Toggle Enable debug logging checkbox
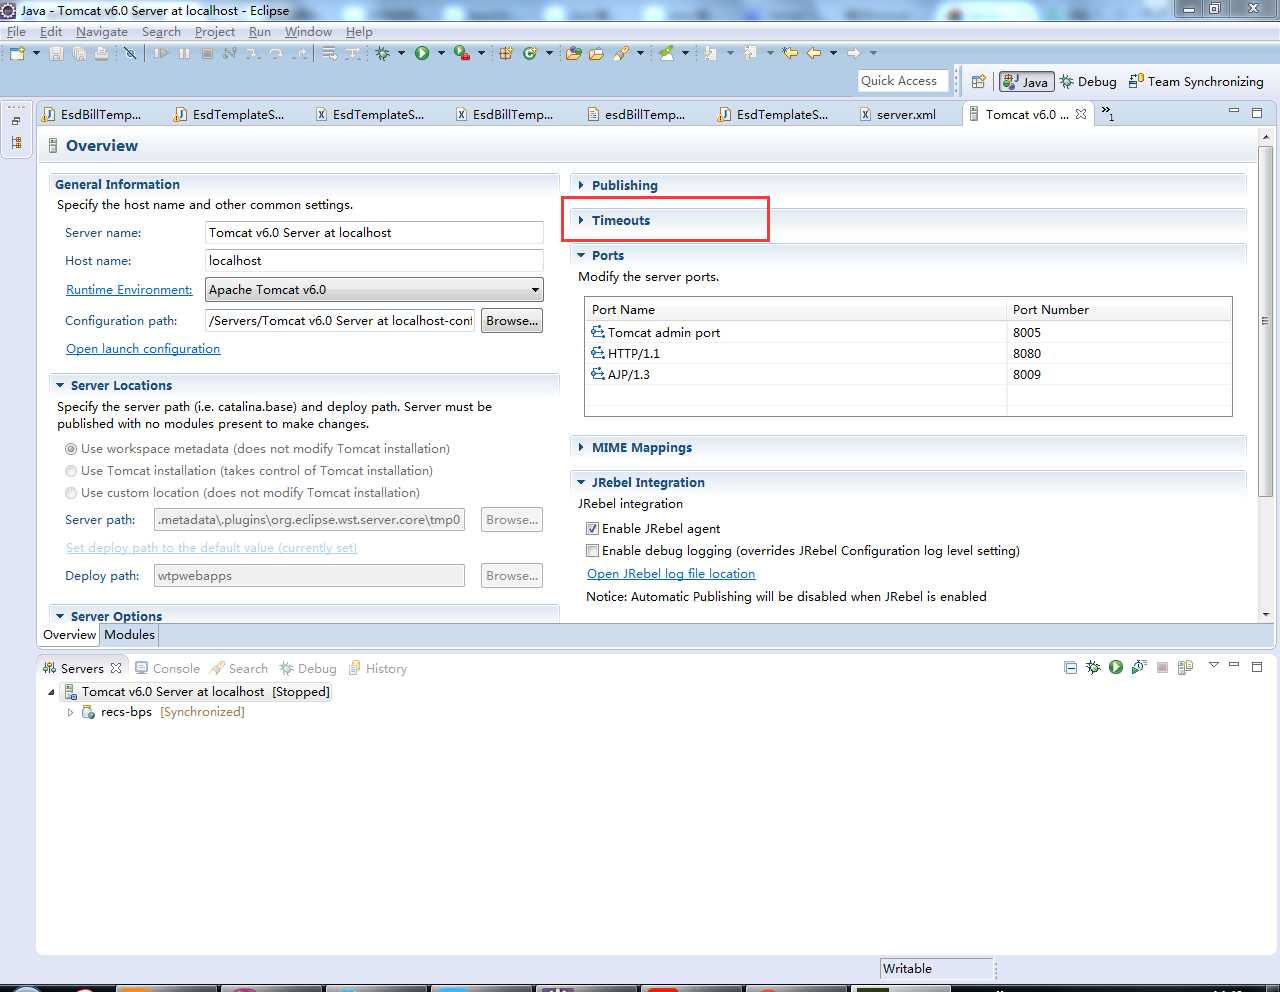This screenshot has width=1280, height=992. (592, 550)
